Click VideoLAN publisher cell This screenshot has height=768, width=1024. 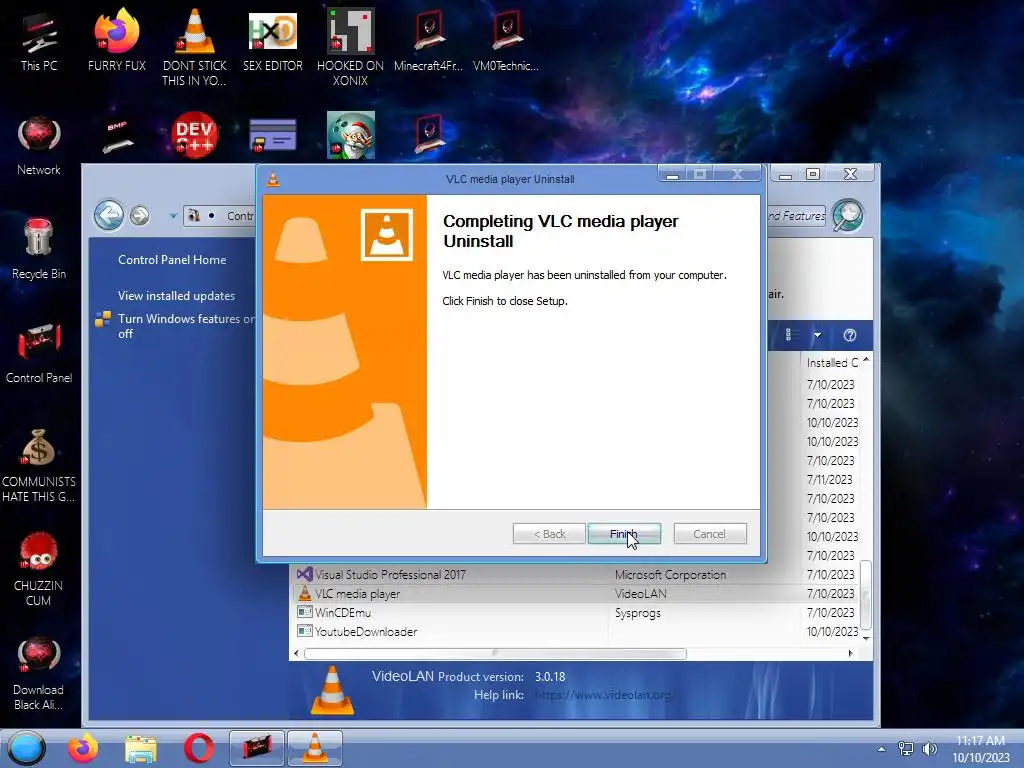tap(640, 594)
